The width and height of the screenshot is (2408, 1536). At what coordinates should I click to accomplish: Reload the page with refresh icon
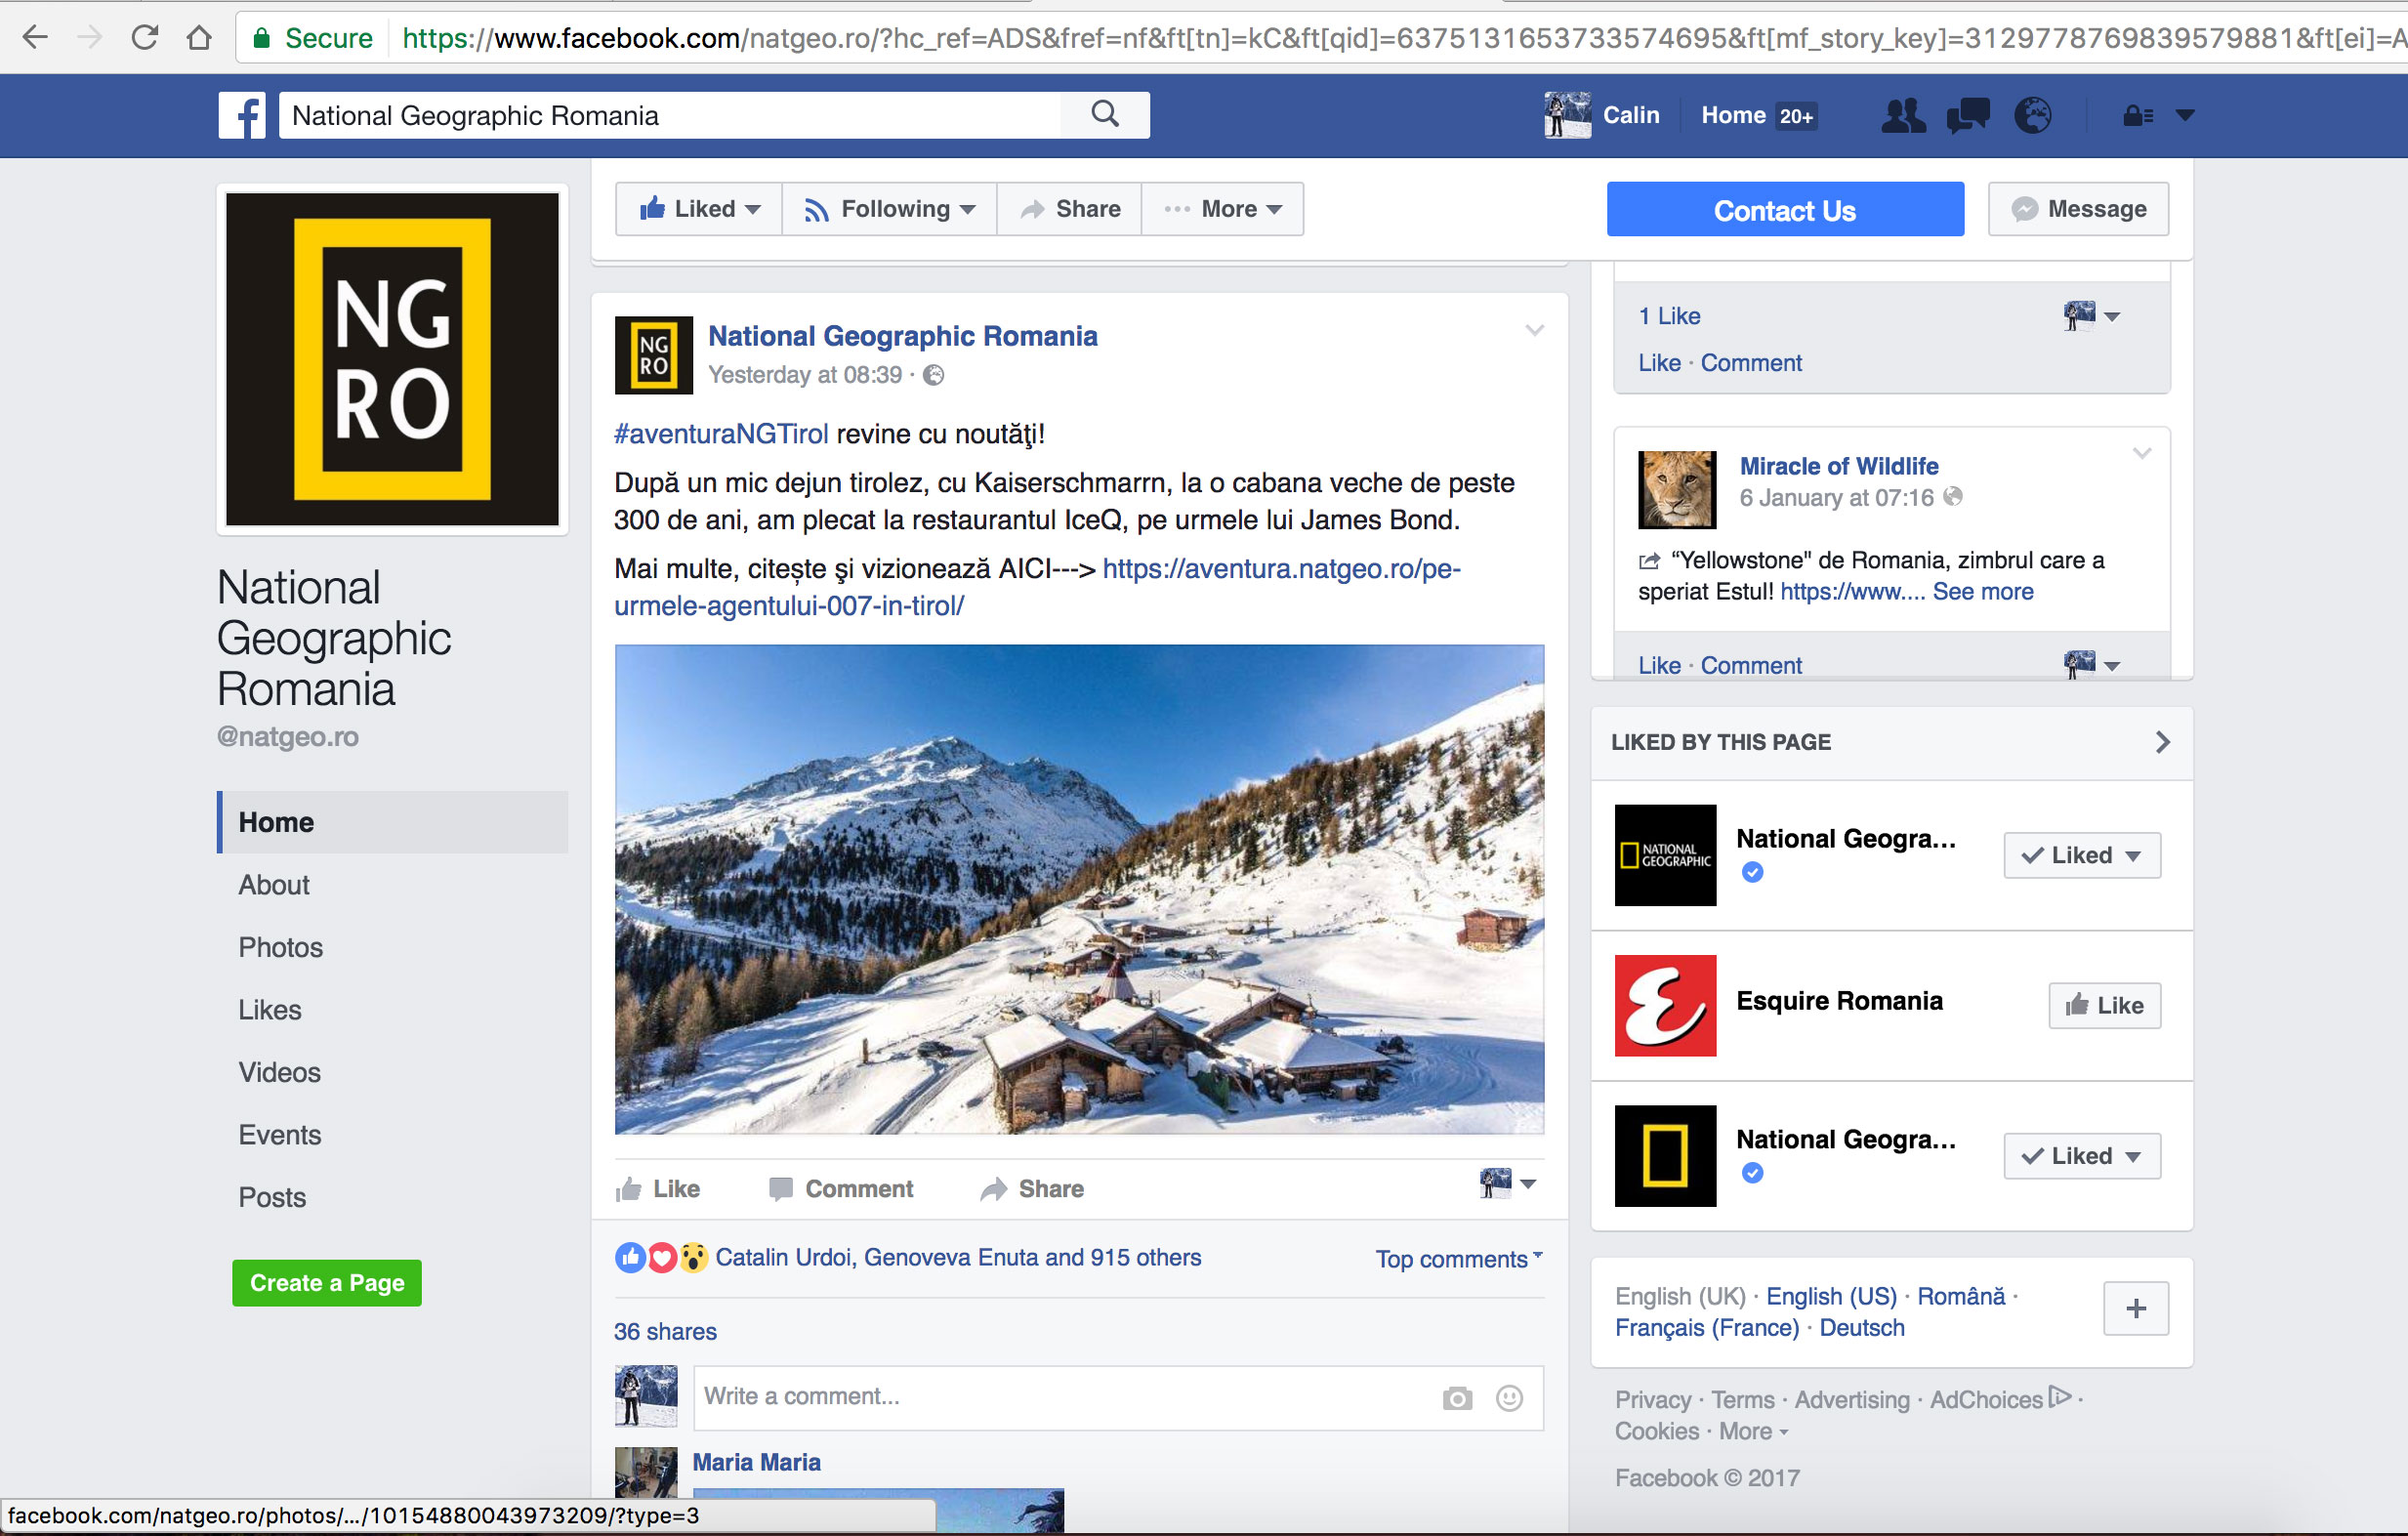click(145, 38)
